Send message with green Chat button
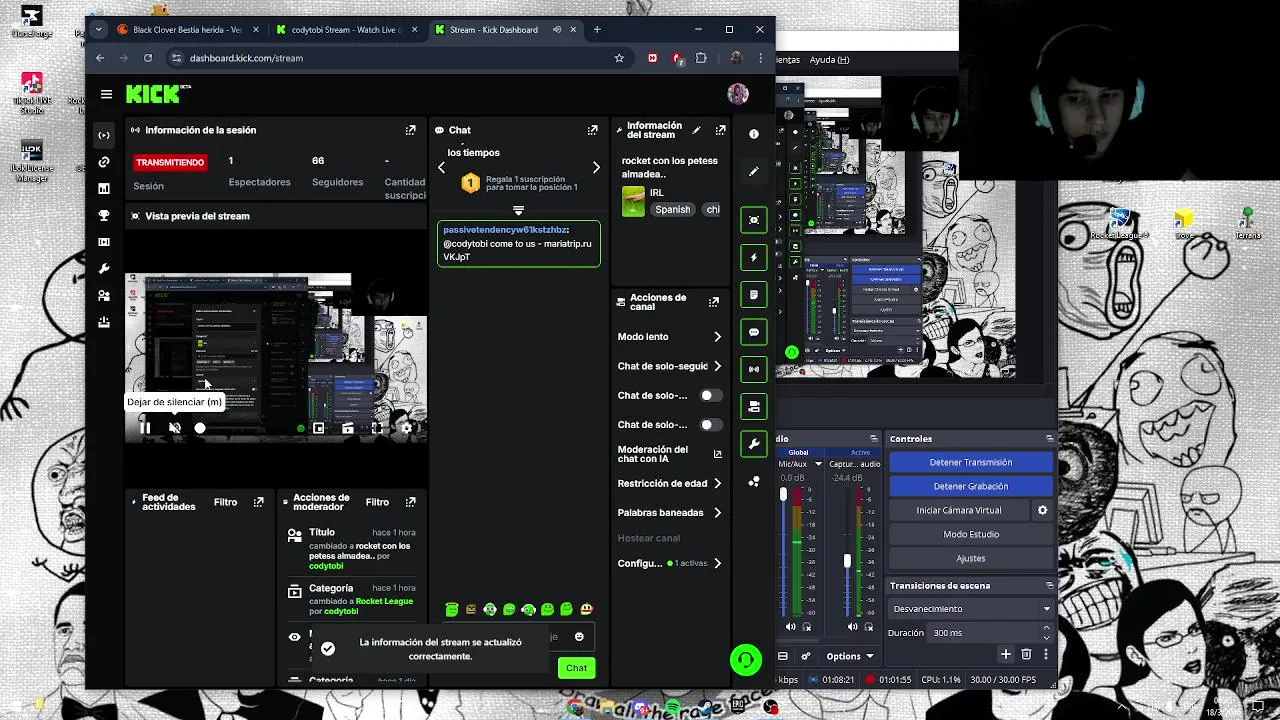1280x720 pixels. click(576, 668)
